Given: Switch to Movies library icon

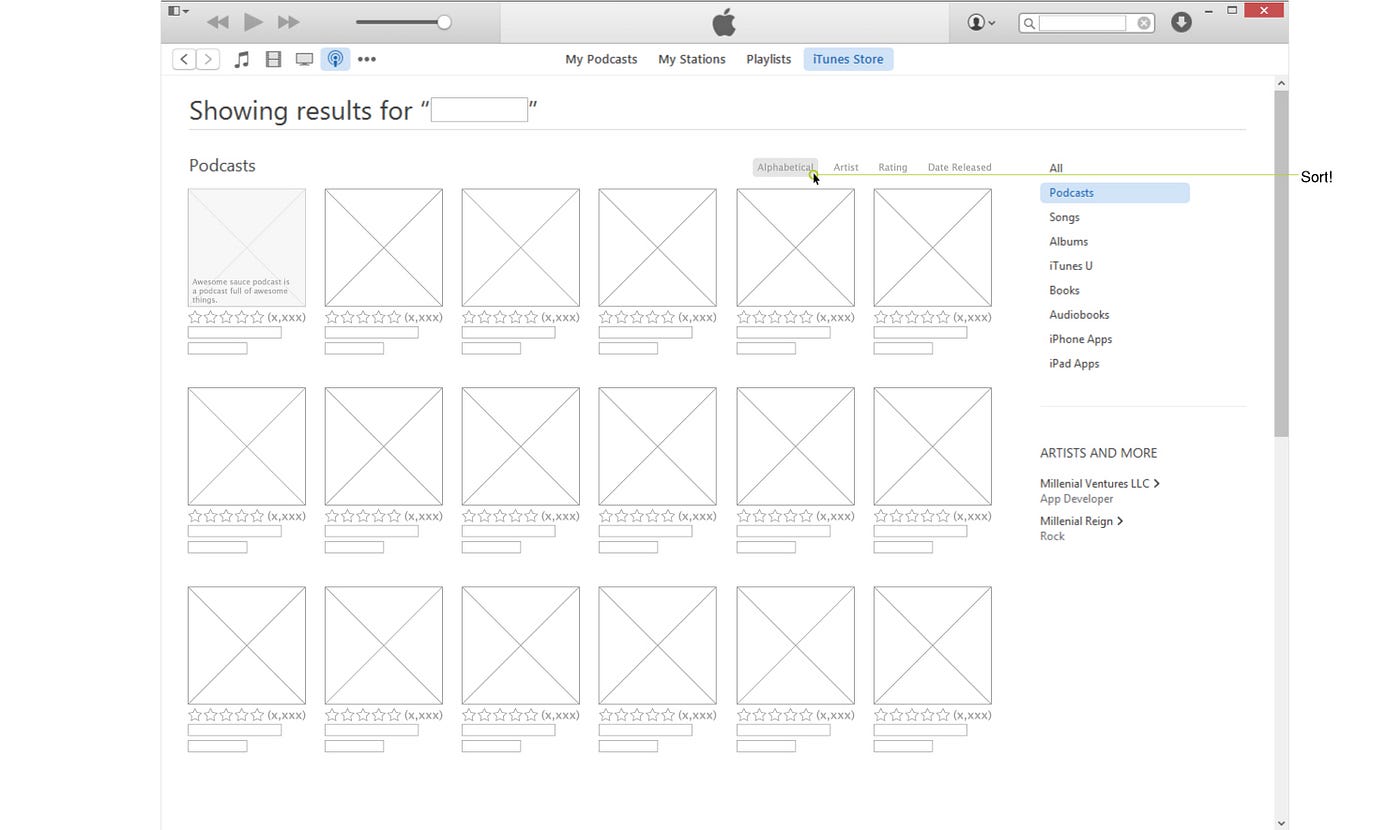Looking at the screenshot, I should click(273, 59).
